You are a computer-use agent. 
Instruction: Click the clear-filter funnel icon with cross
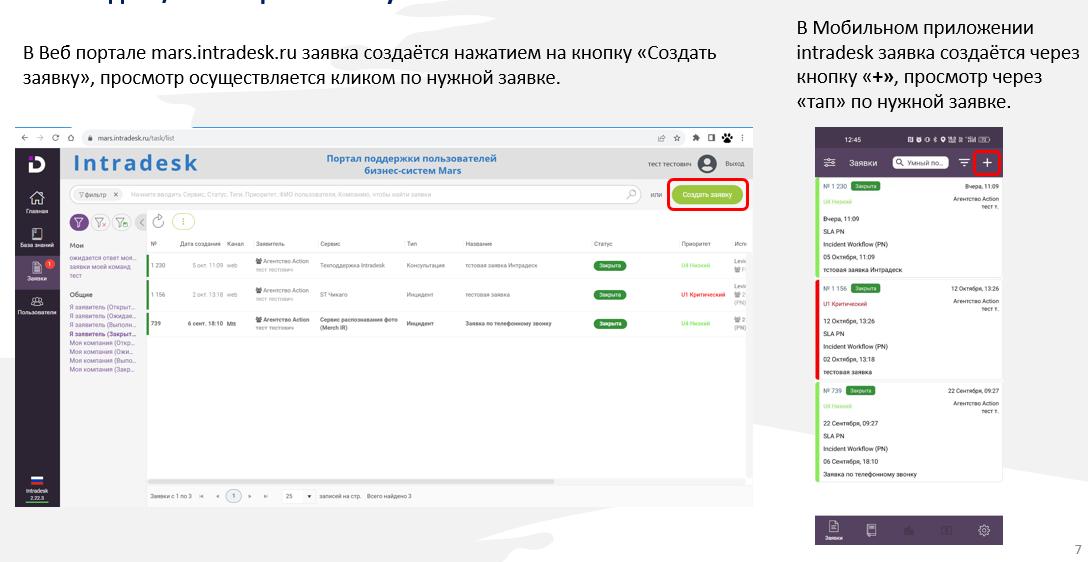(101, 222)
